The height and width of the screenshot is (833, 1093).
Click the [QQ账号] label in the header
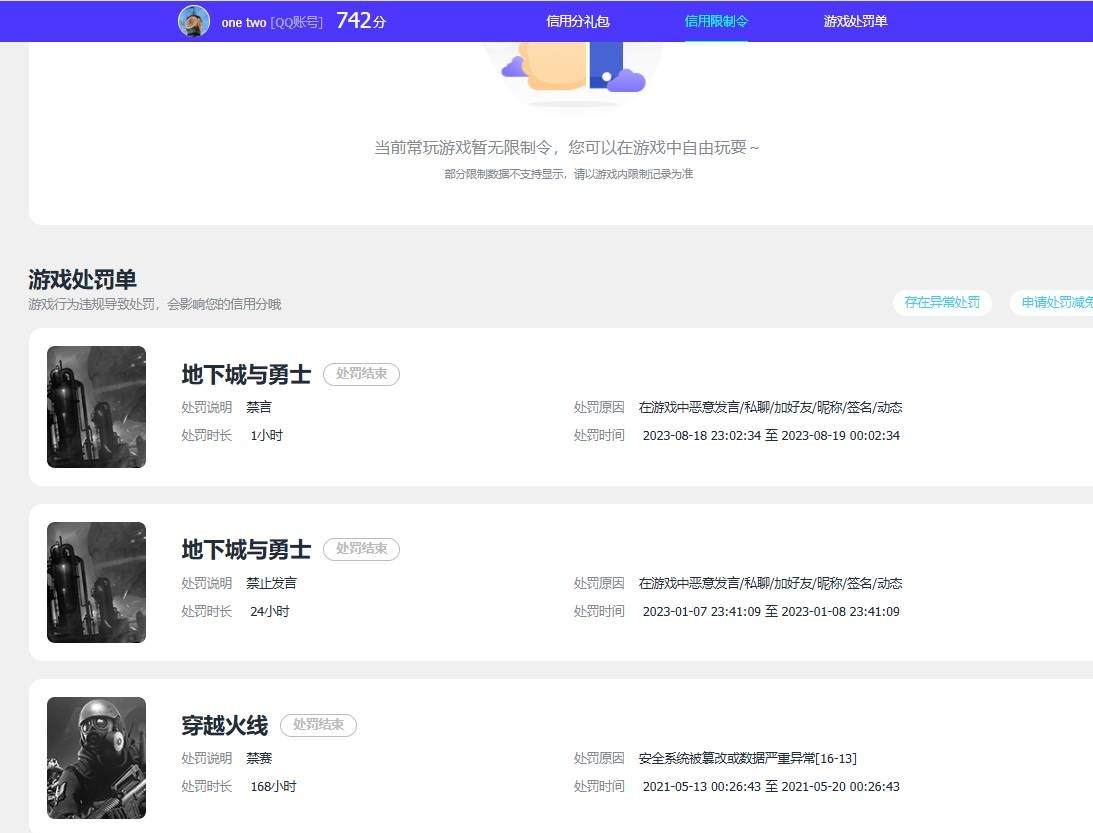296,22
